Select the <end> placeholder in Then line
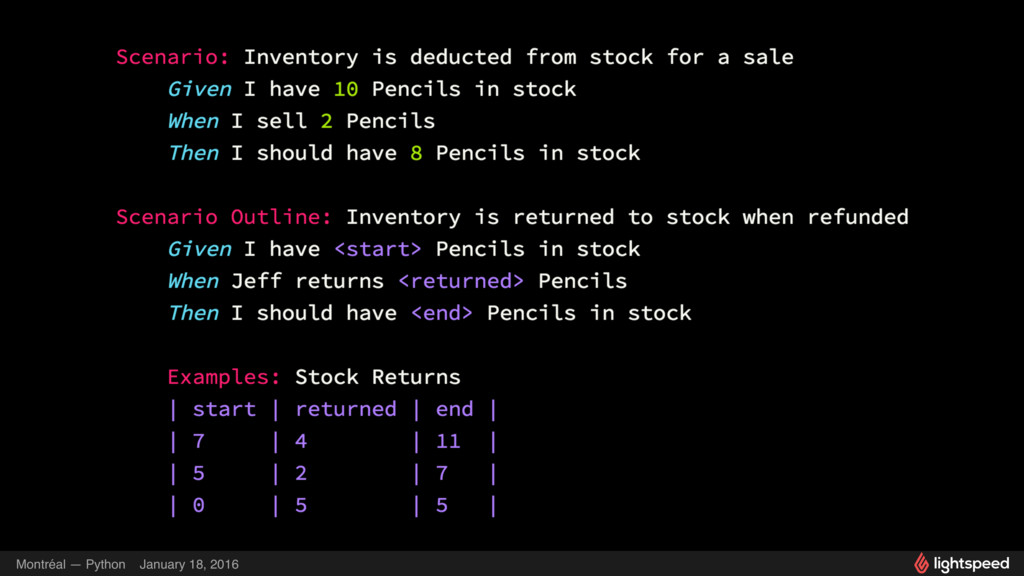 pos(441,313)
